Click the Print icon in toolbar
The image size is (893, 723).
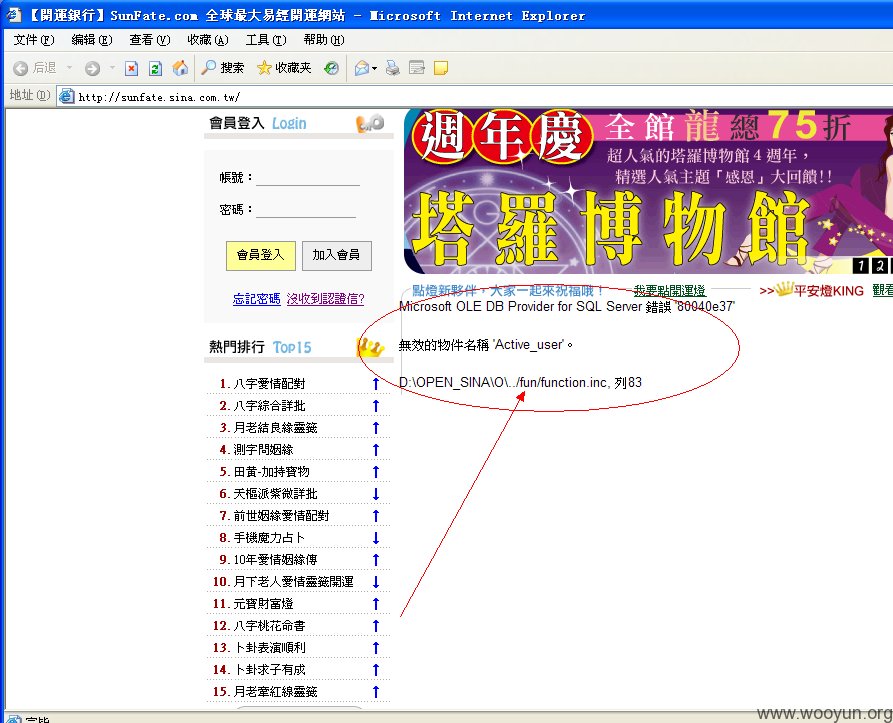(392, 68)
